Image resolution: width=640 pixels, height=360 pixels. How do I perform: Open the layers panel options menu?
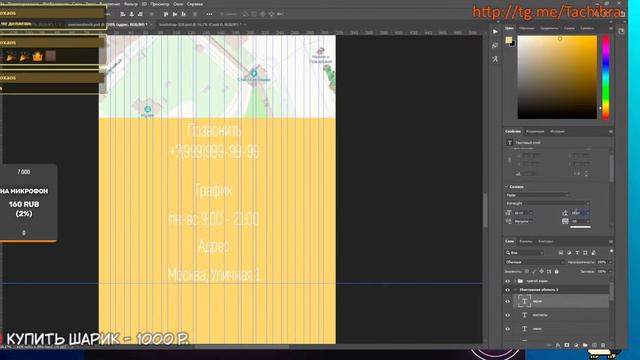tap(611, 241)
